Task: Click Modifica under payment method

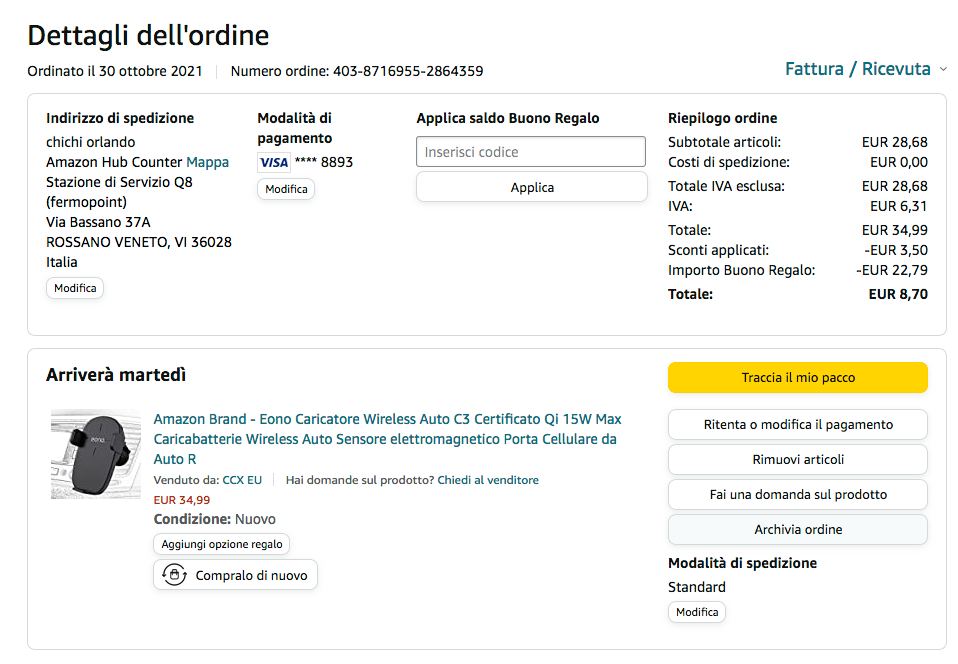Action: click(286, 189)
